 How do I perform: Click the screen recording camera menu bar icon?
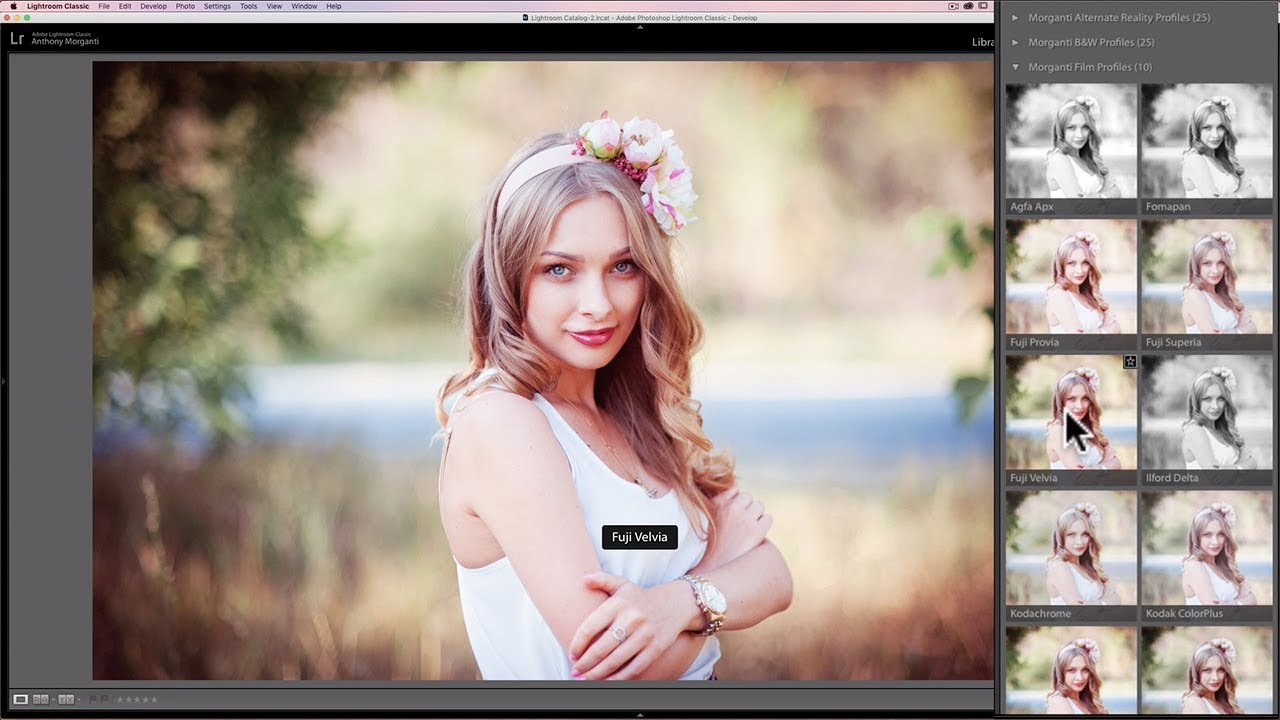coord(952,6)
